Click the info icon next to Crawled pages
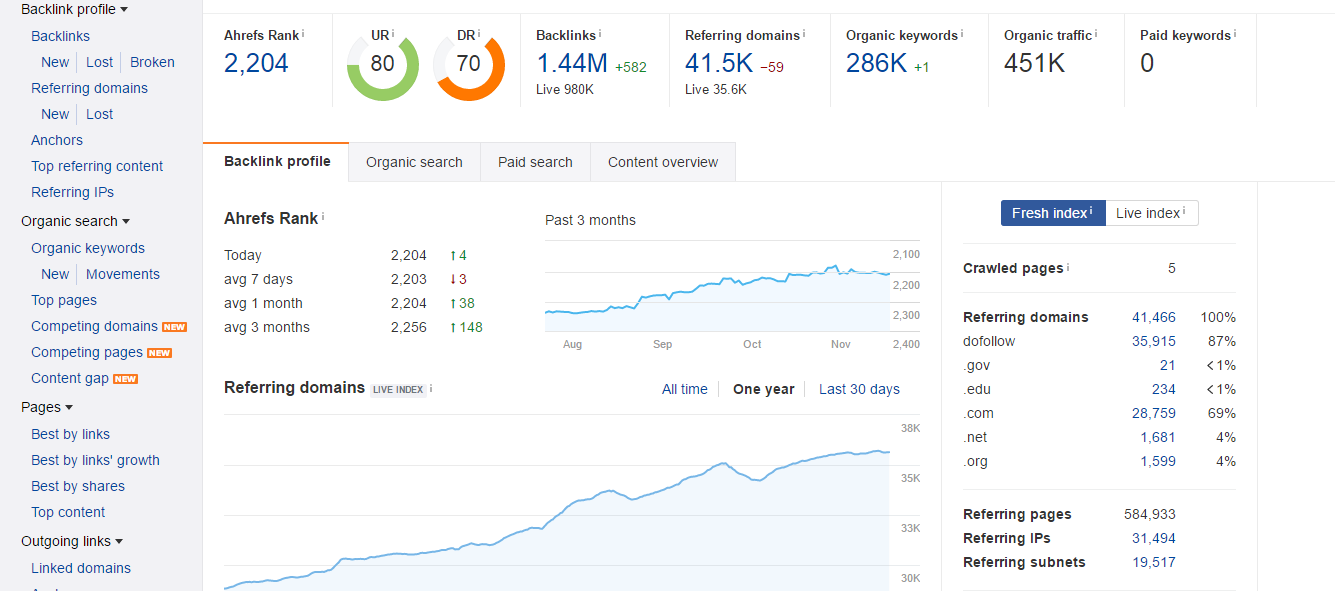1335x591 pixels. click(1068, 267)
